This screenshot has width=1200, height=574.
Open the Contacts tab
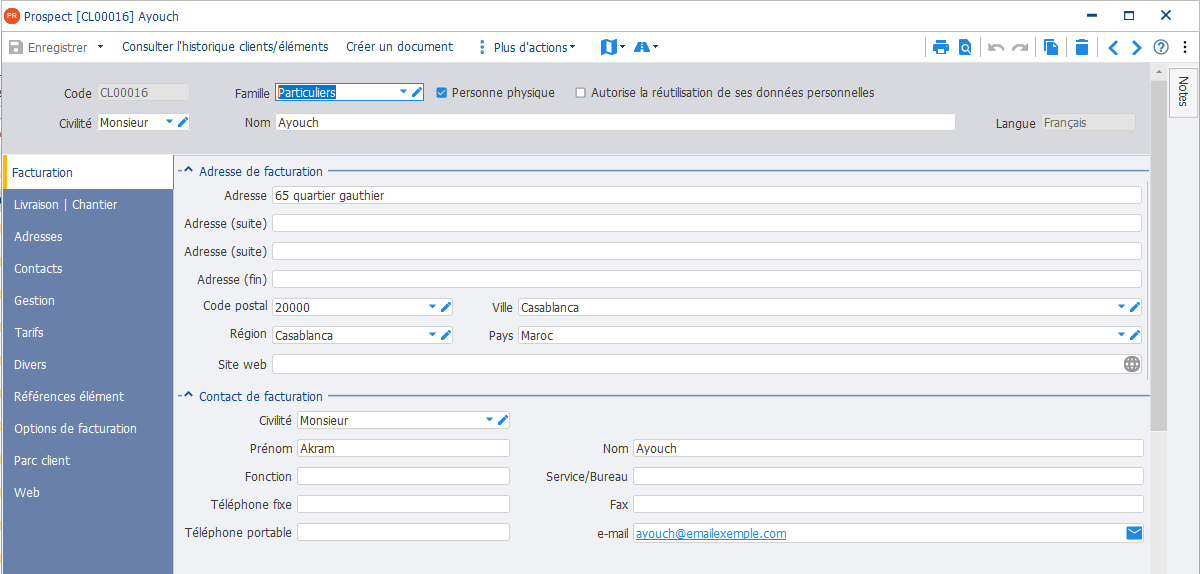click(88, 269)
